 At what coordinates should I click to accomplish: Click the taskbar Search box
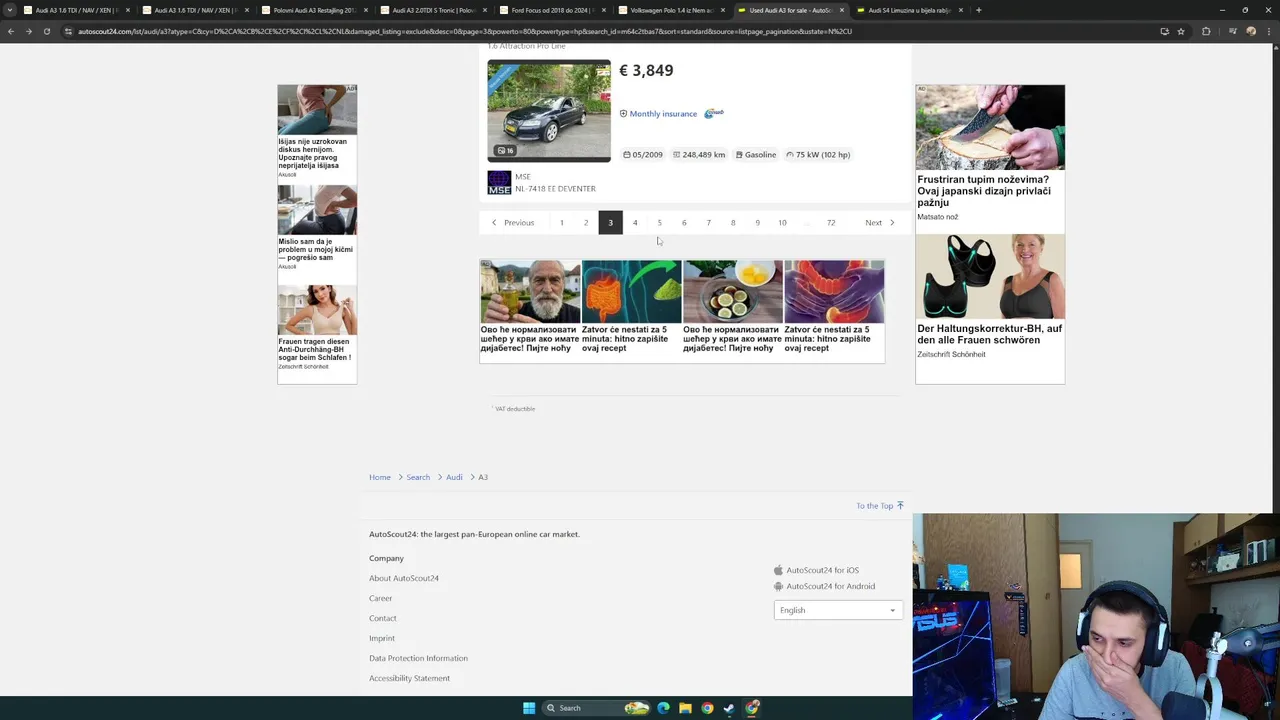click(597, 708)
